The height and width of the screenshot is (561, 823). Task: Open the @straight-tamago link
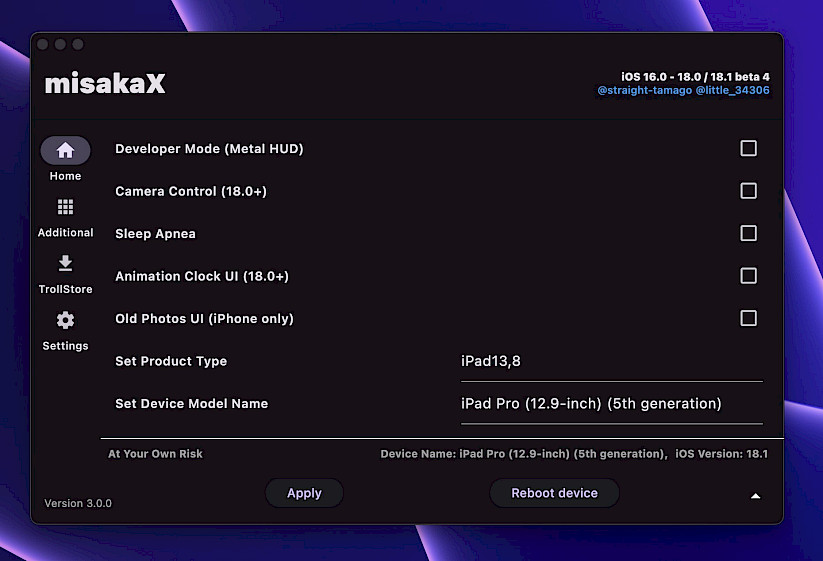[x=645, y=90]
